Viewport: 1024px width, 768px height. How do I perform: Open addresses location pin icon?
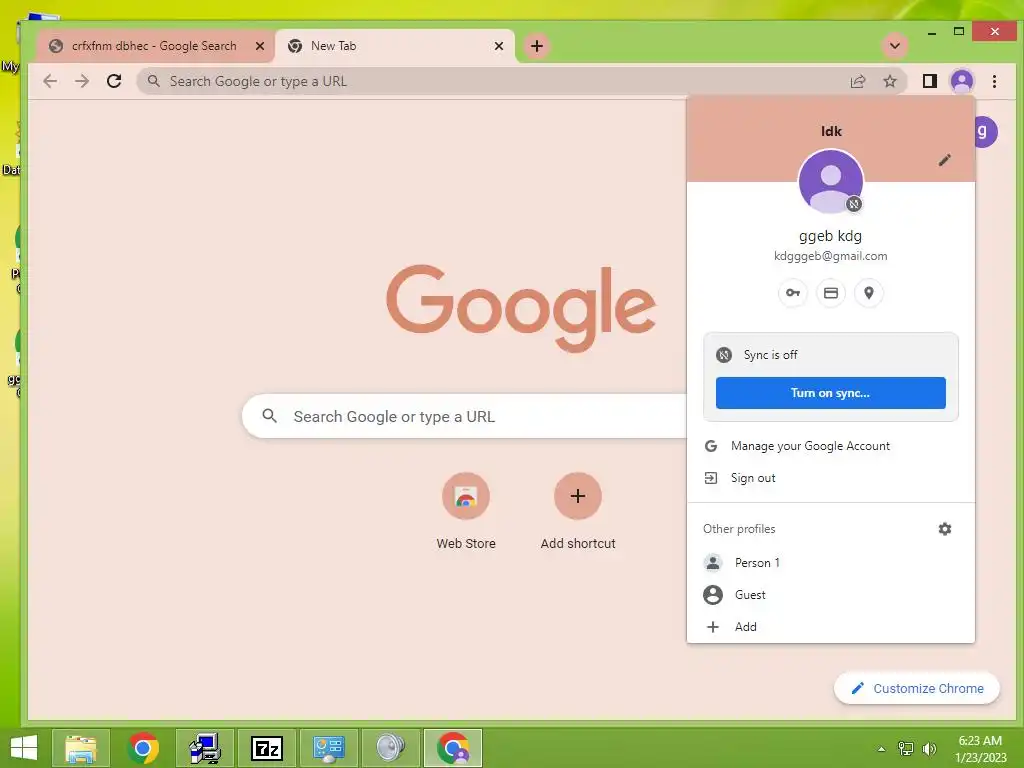[x=869, y=293]
